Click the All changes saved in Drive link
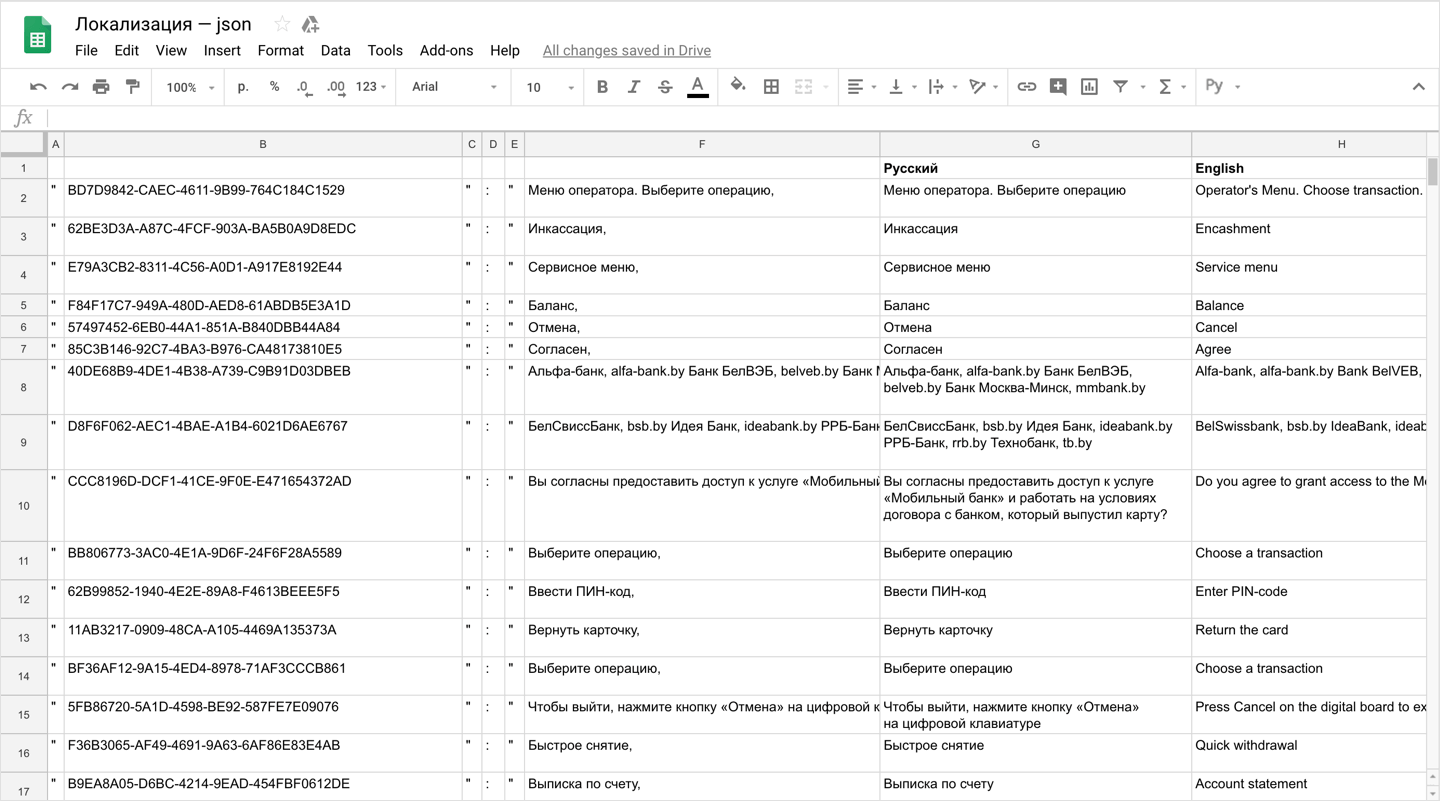 tap(626, 50)
